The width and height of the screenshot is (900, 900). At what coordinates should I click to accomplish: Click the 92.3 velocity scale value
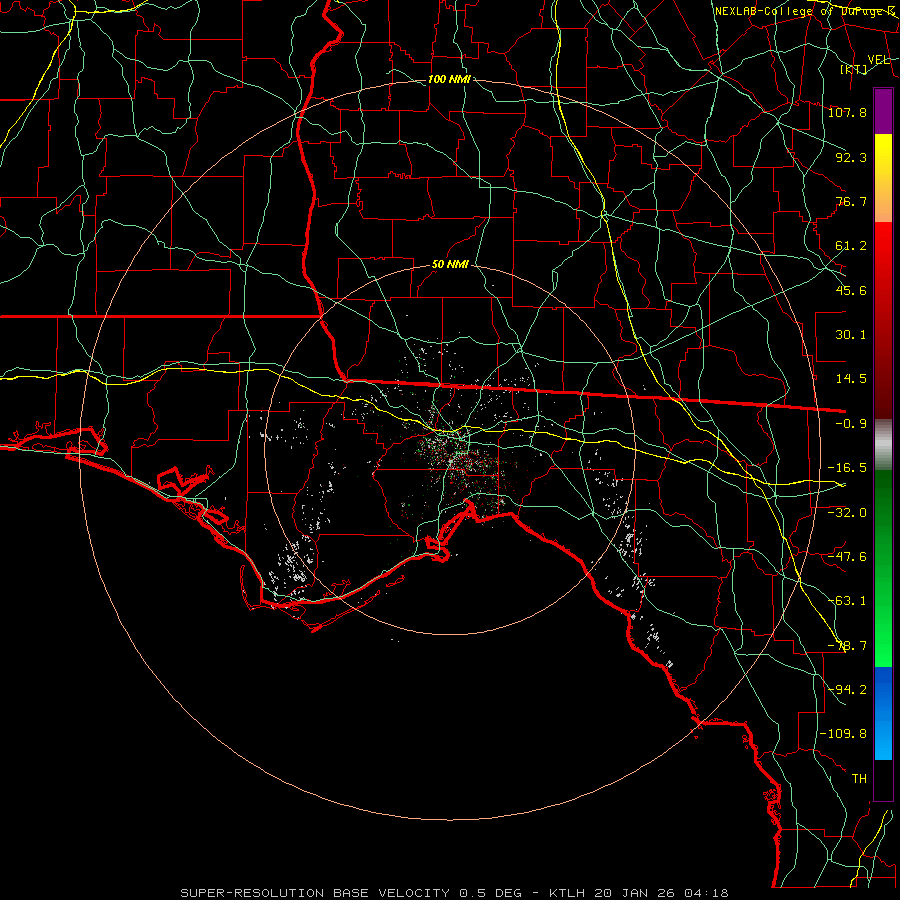point(851,157)
